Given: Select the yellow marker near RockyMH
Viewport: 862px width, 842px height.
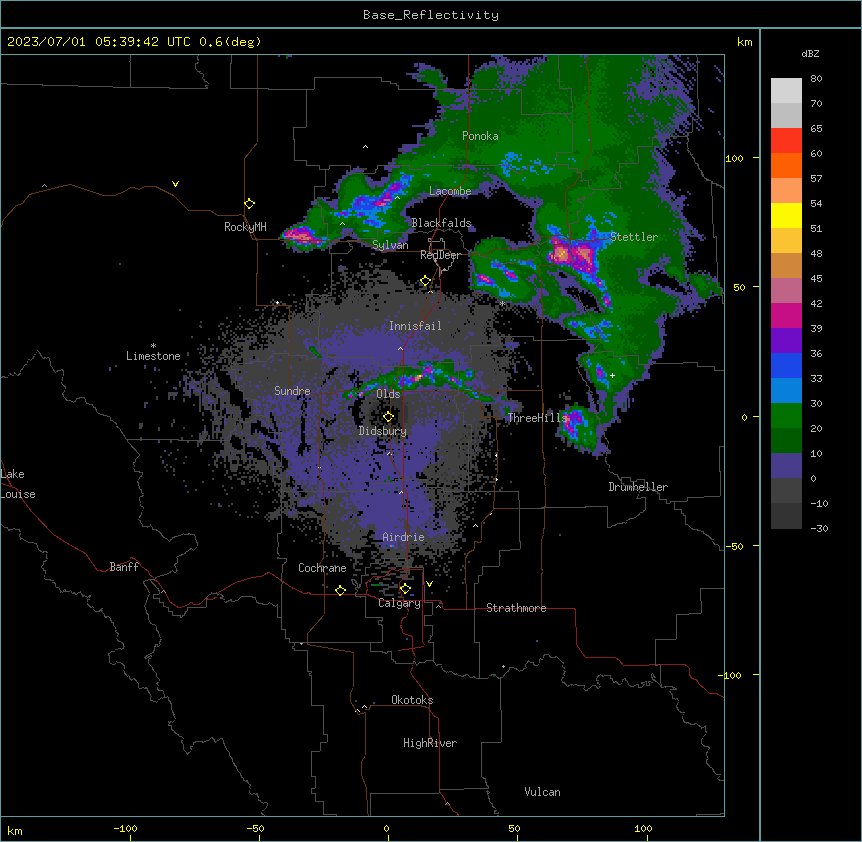Looking at the screenshot, I should tap(249, 204).
